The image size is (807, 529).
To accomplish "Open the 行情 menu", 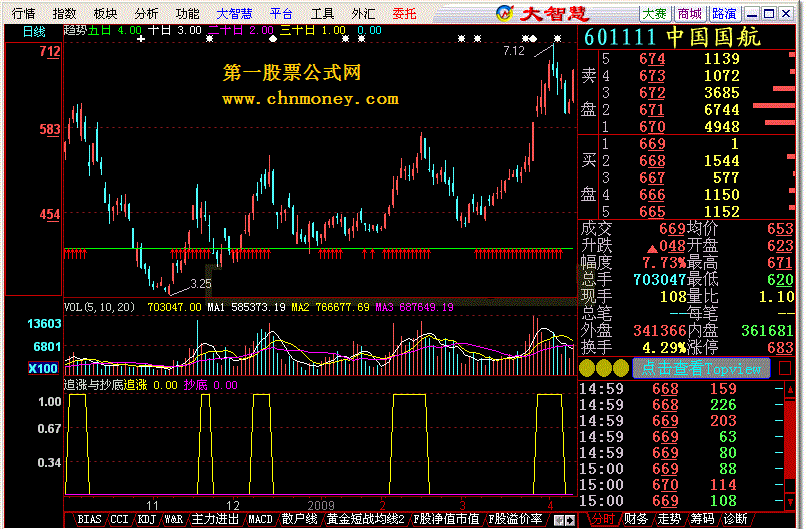I will click(23, 13).
